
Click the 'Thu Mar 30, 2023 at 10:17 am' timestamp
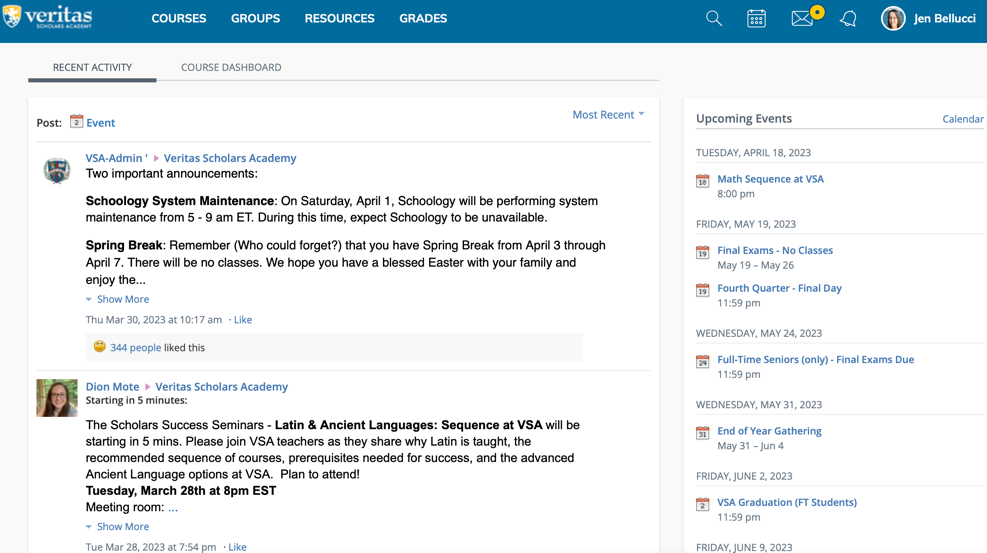click(x=154, y=320)
